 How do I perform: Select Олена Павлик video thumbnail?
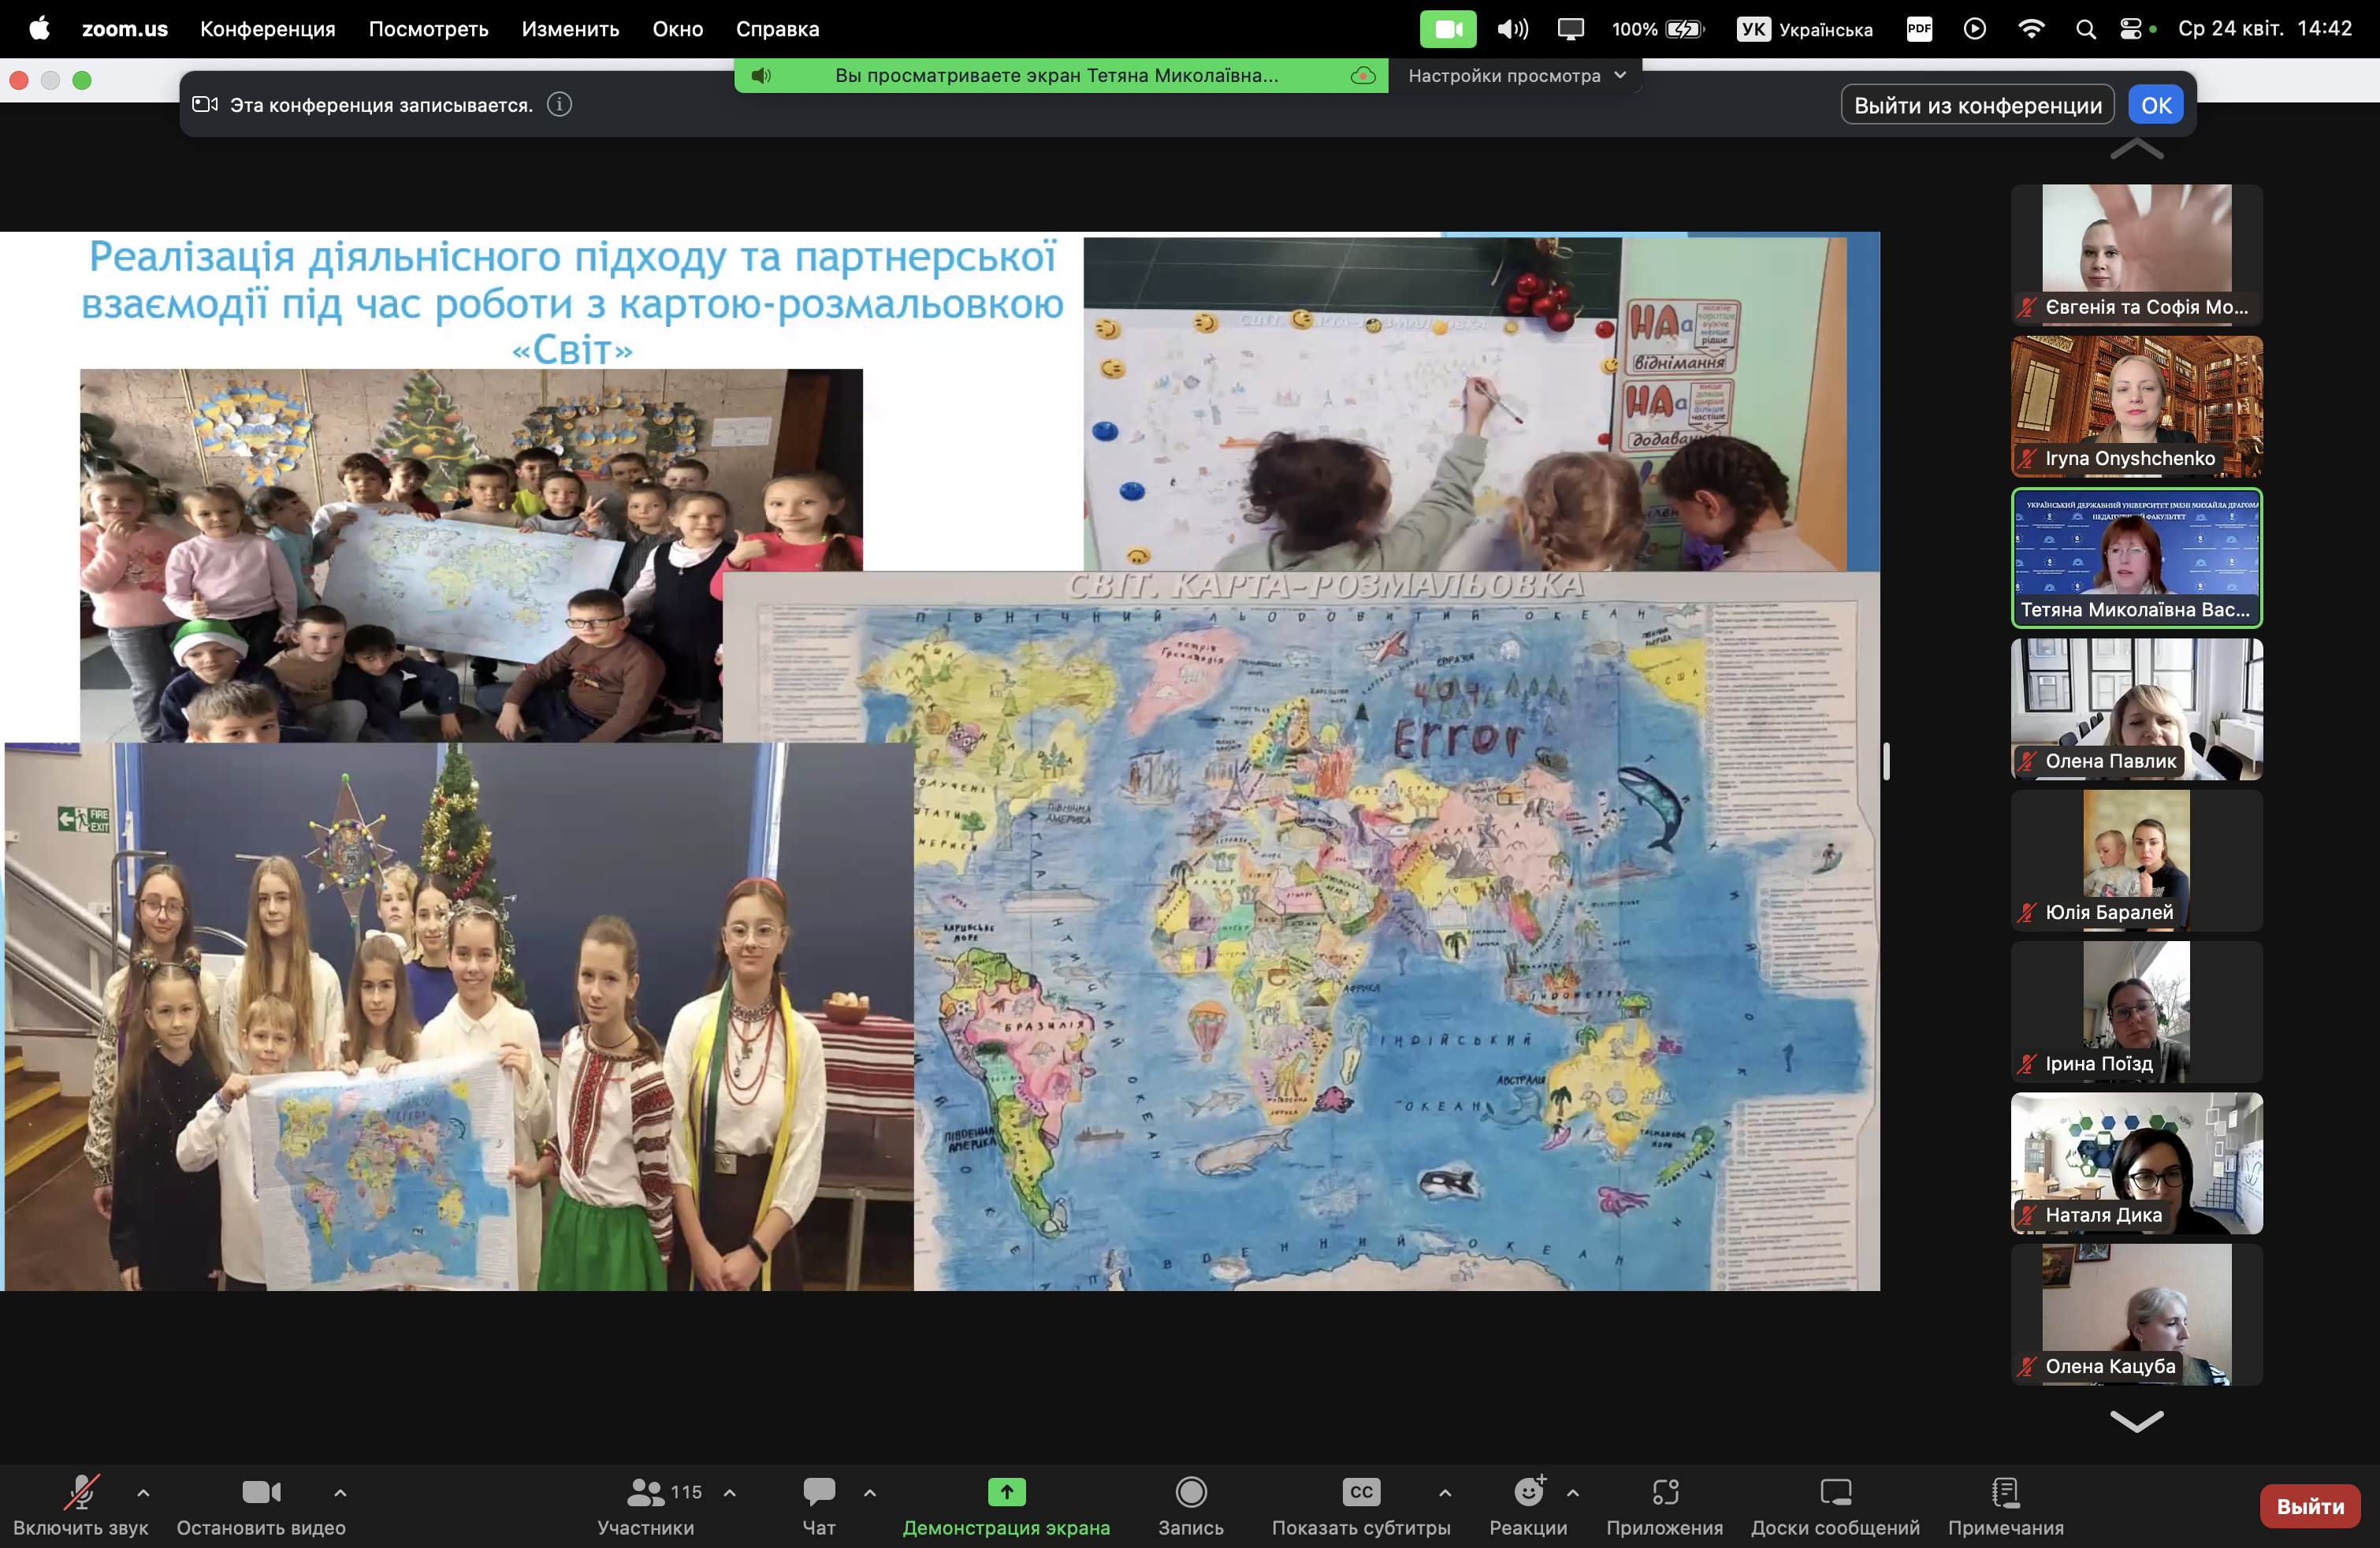click(2137, 709)
